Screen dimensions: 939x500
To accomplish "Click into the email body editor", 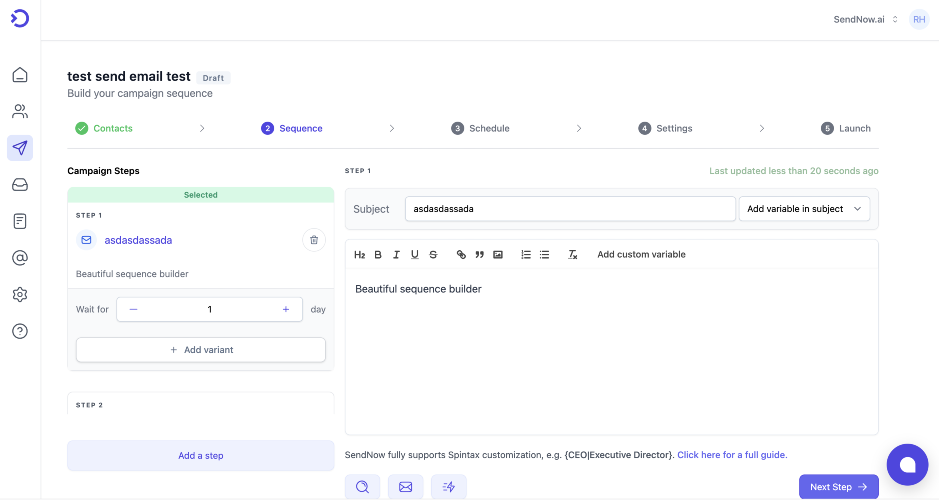I will click(x=611, y=351).
